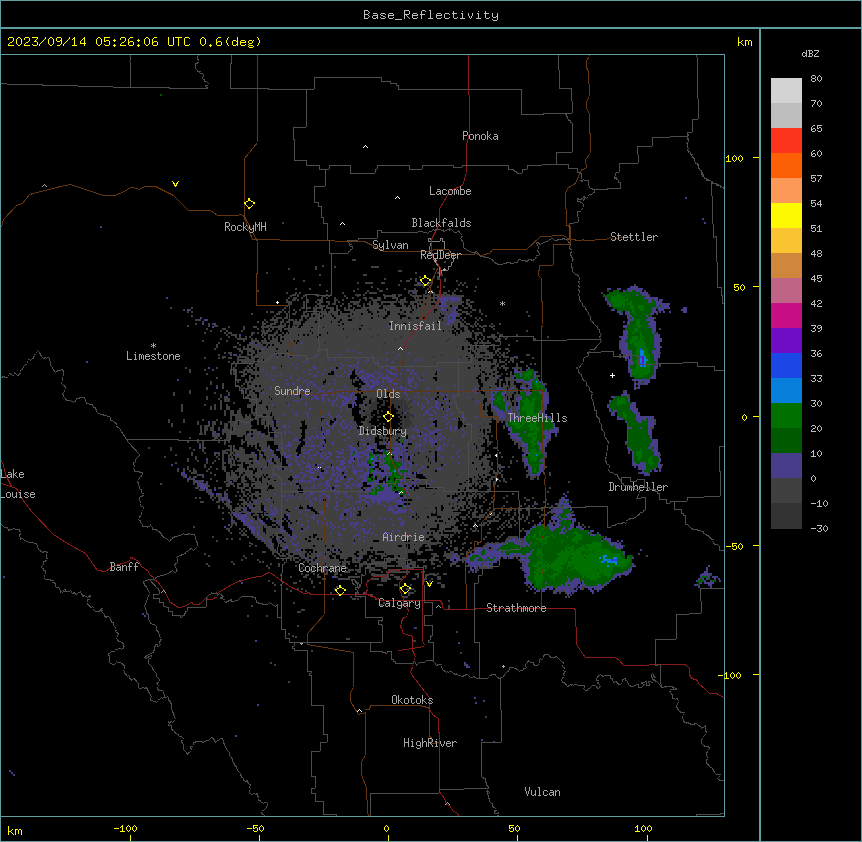
Task: Click the HighRiver town label
Action: [430, 743]
